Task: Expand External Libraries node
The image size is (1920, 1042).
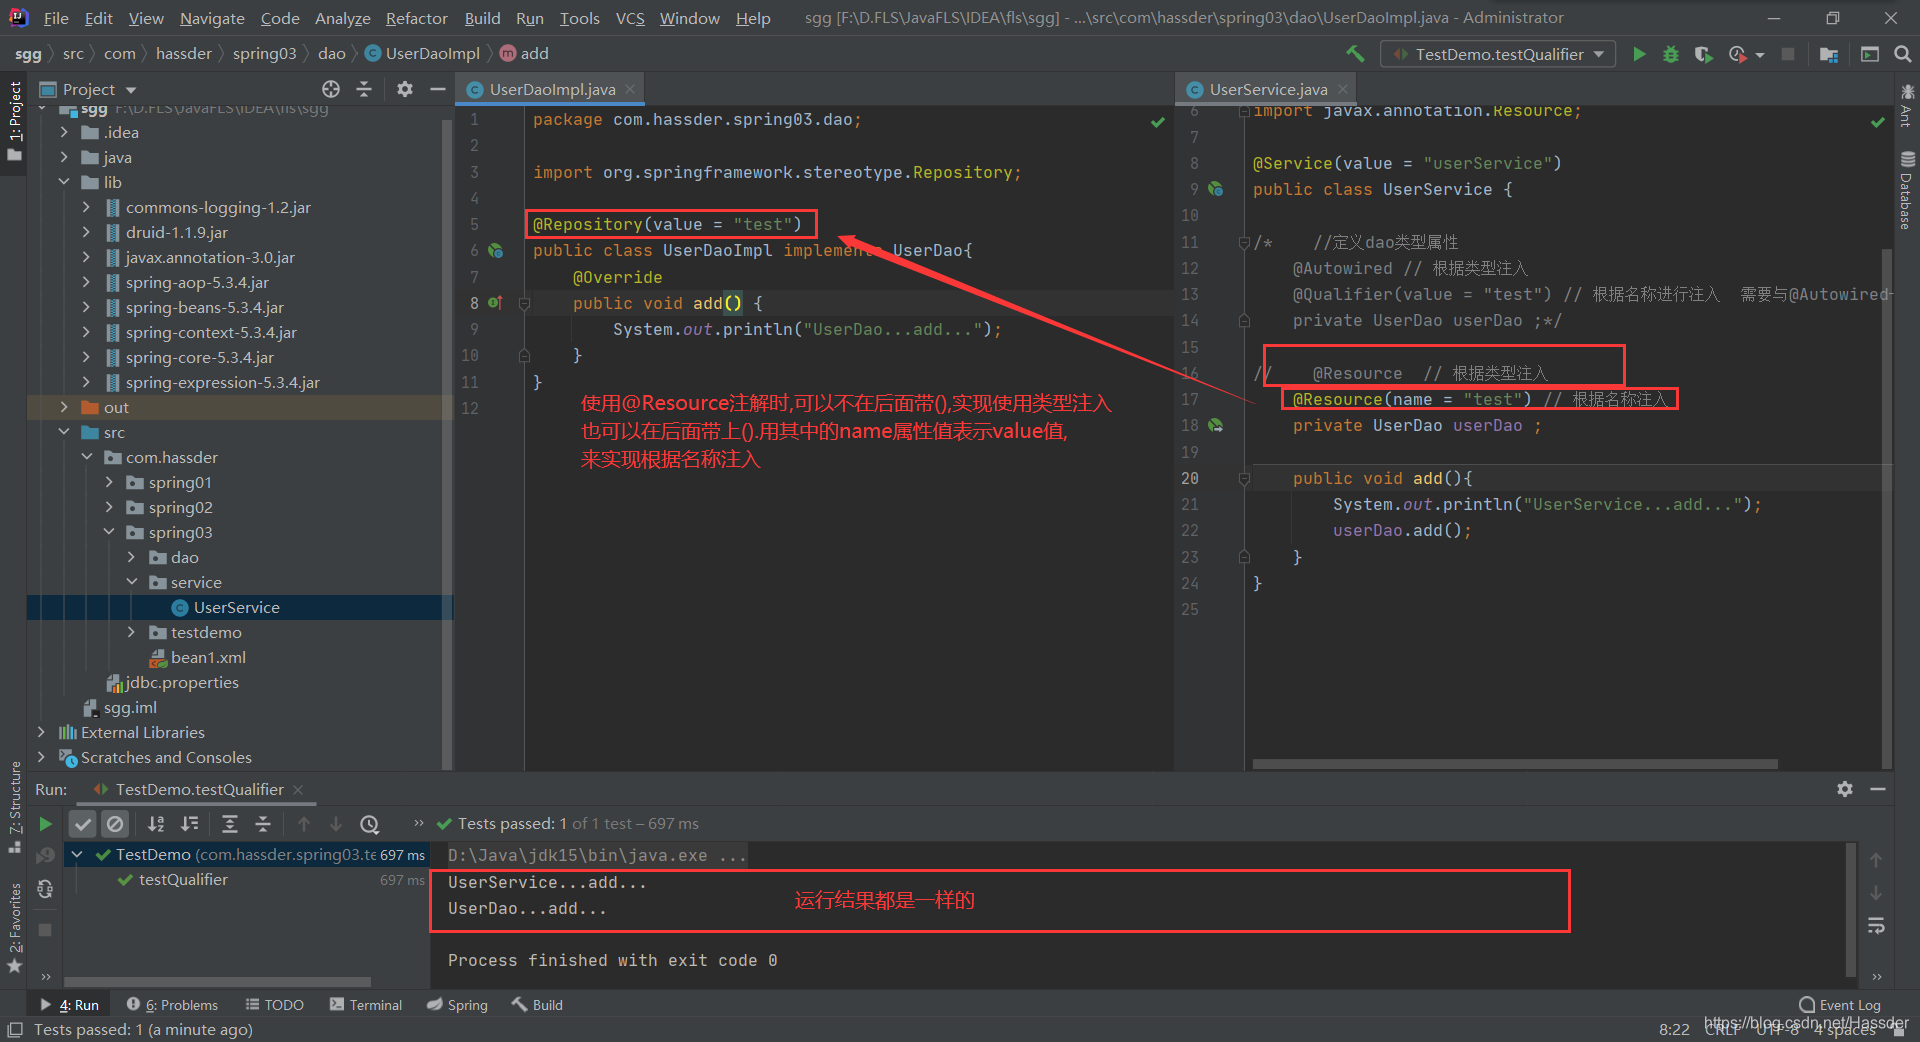Action: (x=41, y=732)
